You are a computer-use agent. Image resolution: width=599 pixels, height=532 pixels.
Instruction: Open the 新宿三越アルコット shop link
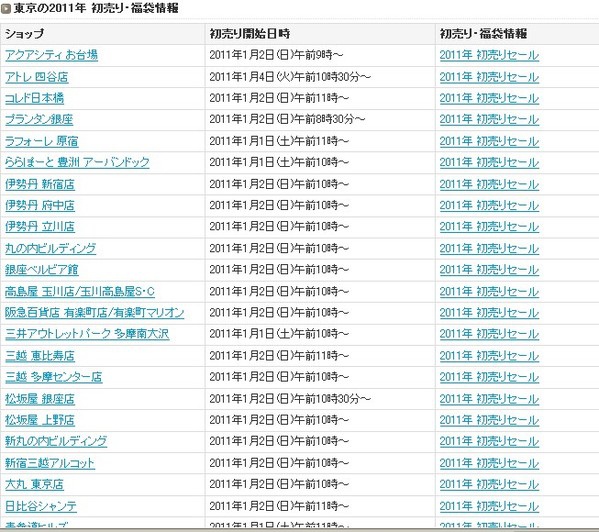pos(50,463)
